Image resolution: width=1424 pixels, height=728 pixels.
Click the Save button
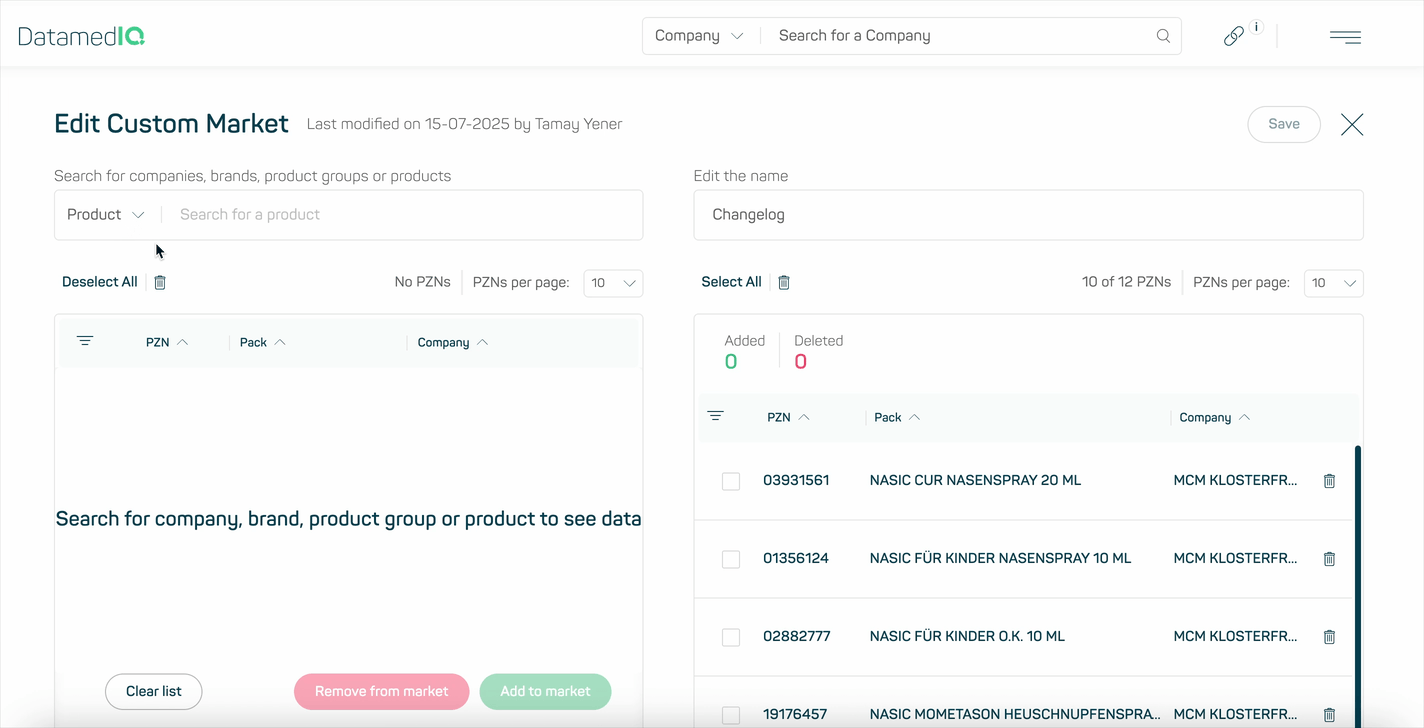1283,124
